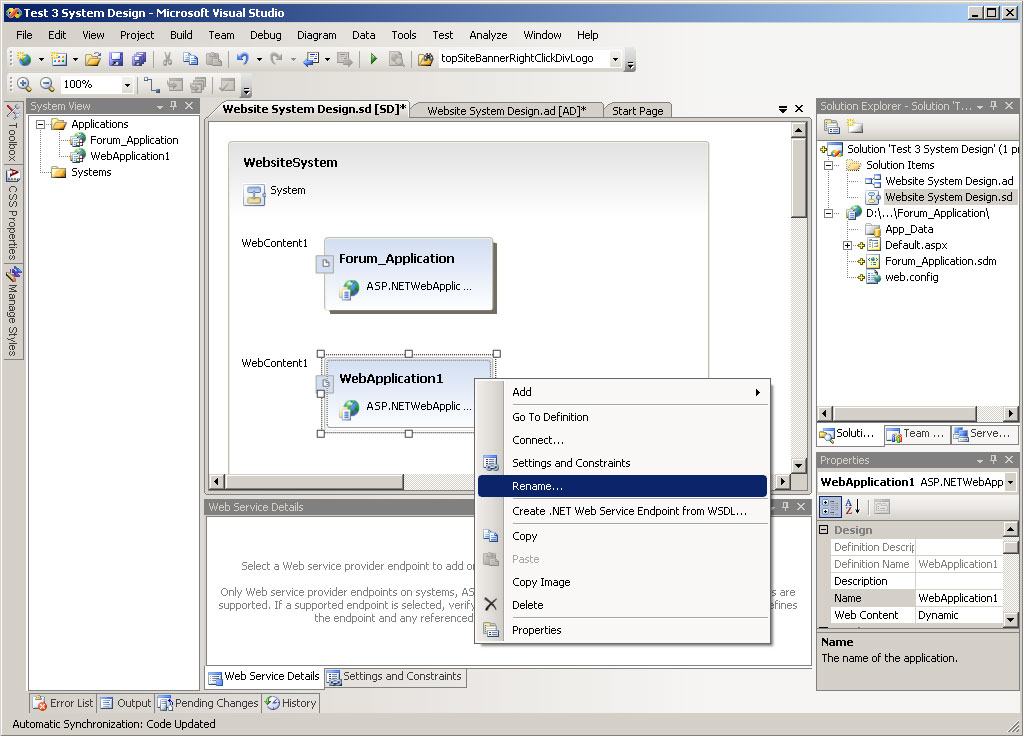Click the Solution Explorer horizontal scrollbar thumb
This screenshot has width=1023, height=736.
click(904, 413)
